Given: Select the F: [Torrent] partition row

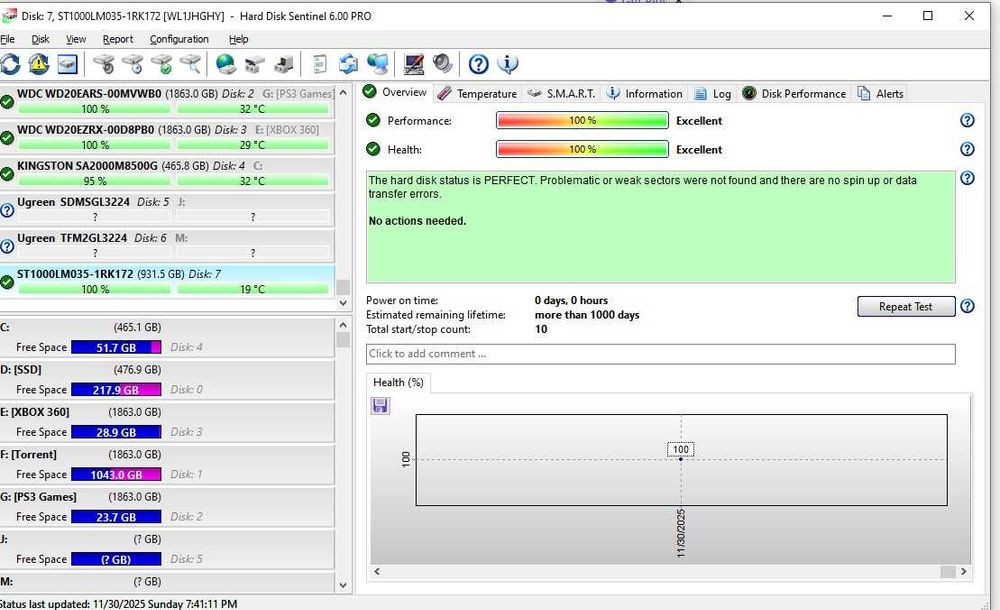Looking at the screenshot, I should tap(167, 465).
